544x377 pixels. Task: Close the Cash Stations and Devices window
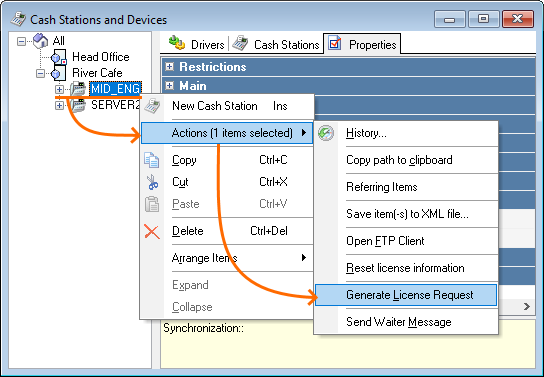coord(517,19)
